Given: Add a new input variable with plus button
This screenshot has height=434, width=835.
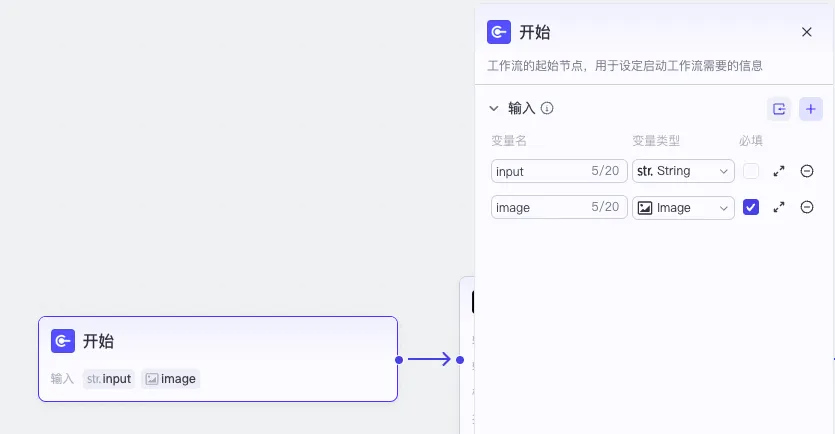Looking at the screenshot, I should click(x=811, y=109).
